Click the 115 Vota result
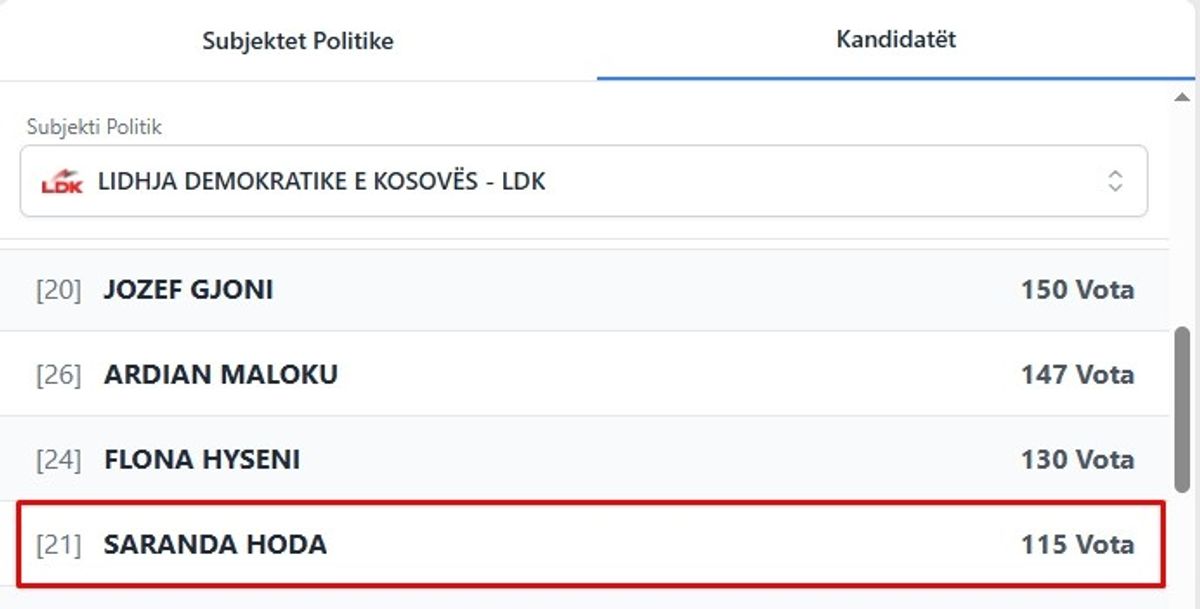1200x609 pixels. pyautogui.click(x=1077, y=545)
